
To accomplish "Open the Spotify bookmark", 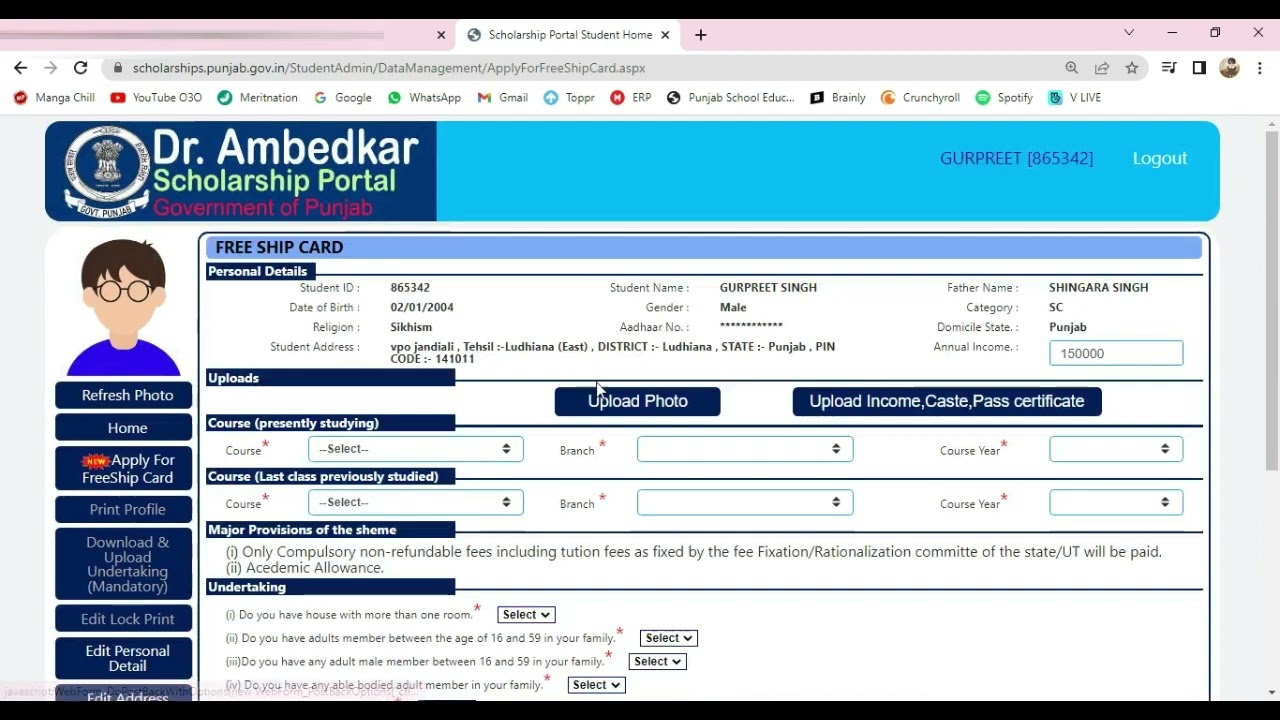I will [x=1004, y=98].
